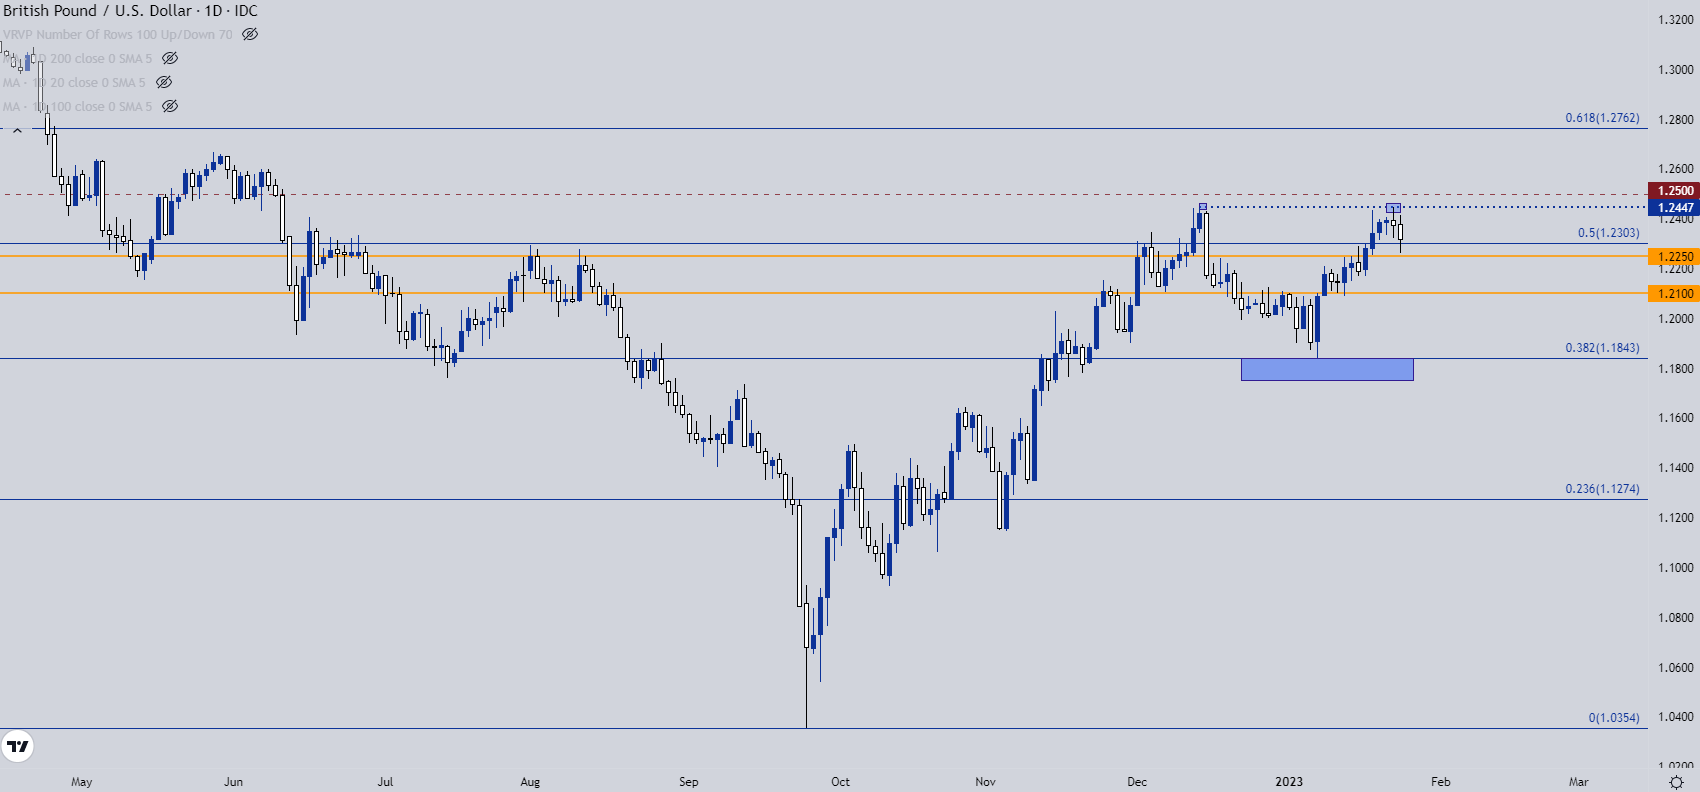Viewport: 1700px width, 792px height.
Task: Click the 0.382(1.1843) Fibonacci label
Action: click(x=1602, y=348)
